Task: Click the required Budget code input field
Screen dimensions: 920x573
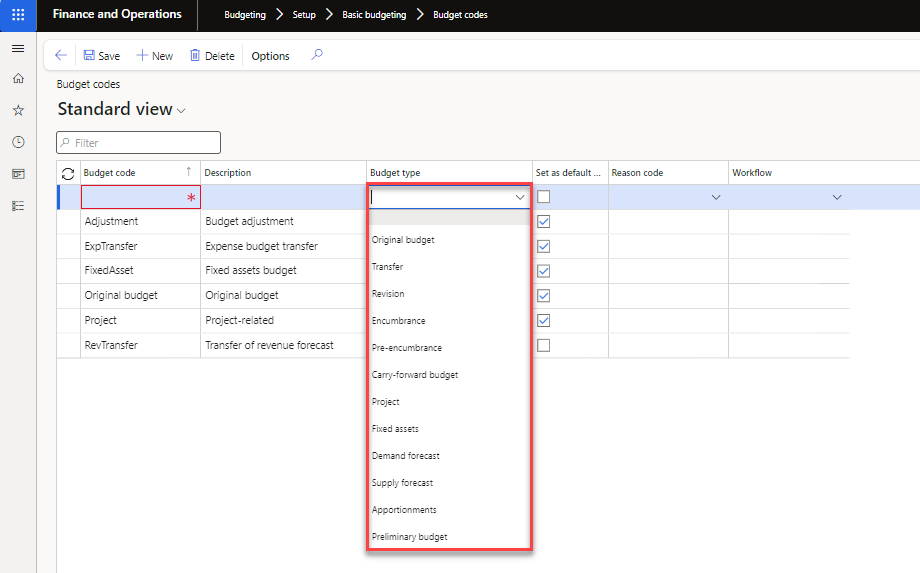Action: 141,197
